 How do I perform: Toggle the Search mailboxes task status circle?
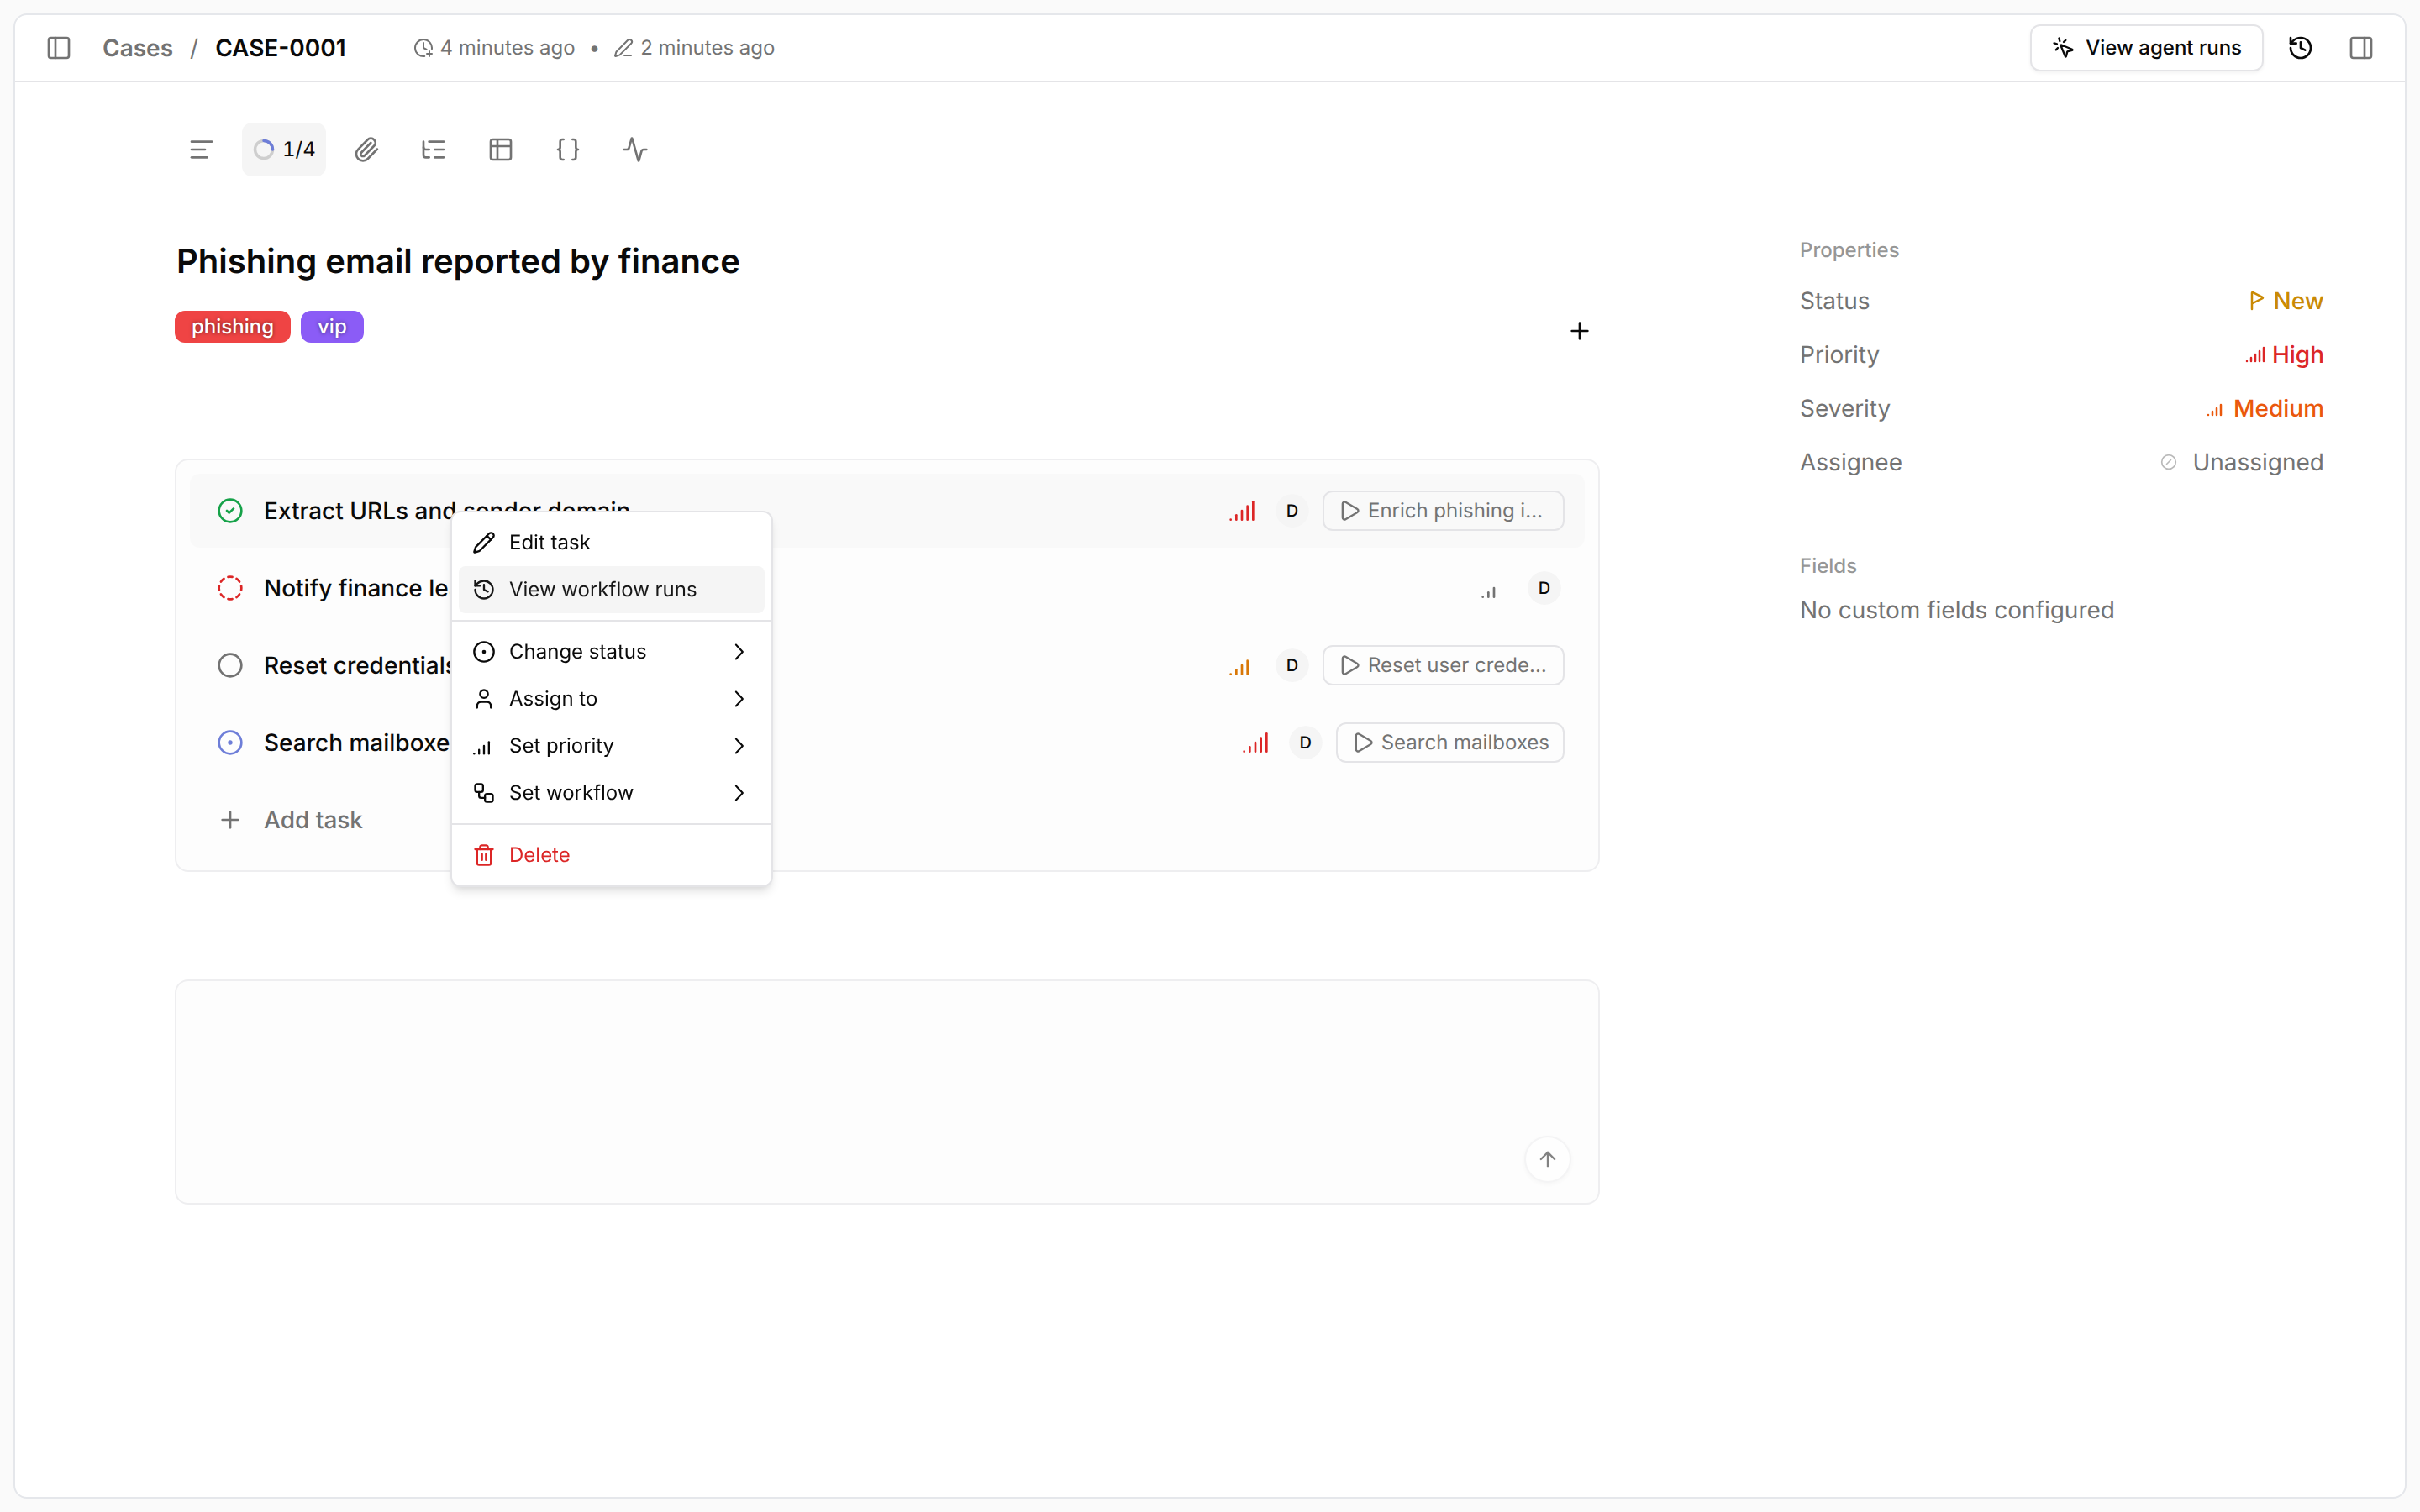pos(230,743)
